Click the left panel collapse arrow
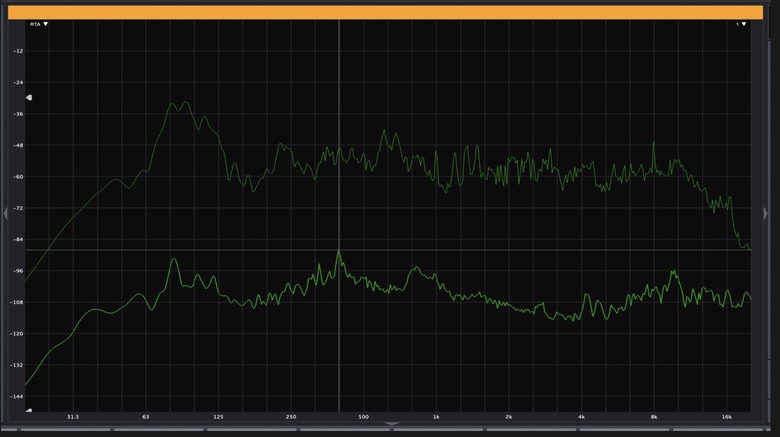Screen dimensions: 780x437 pyautogui.click(x=5, y=214)
